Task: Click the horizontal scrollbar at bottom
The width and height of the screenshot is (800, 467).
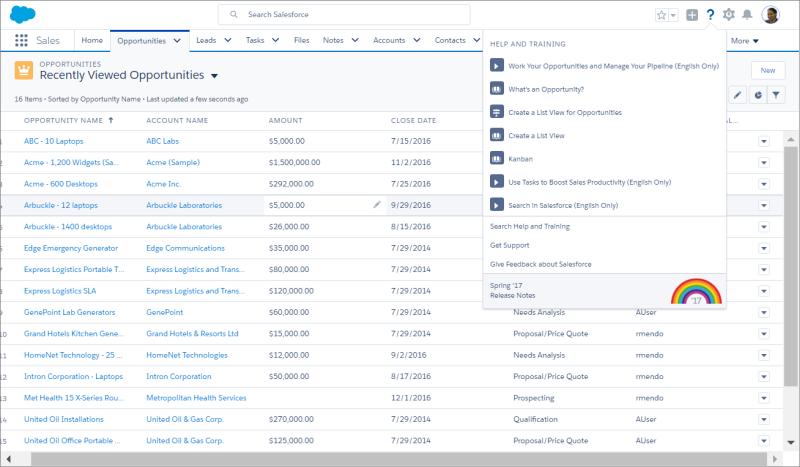Action: [398, 459]
